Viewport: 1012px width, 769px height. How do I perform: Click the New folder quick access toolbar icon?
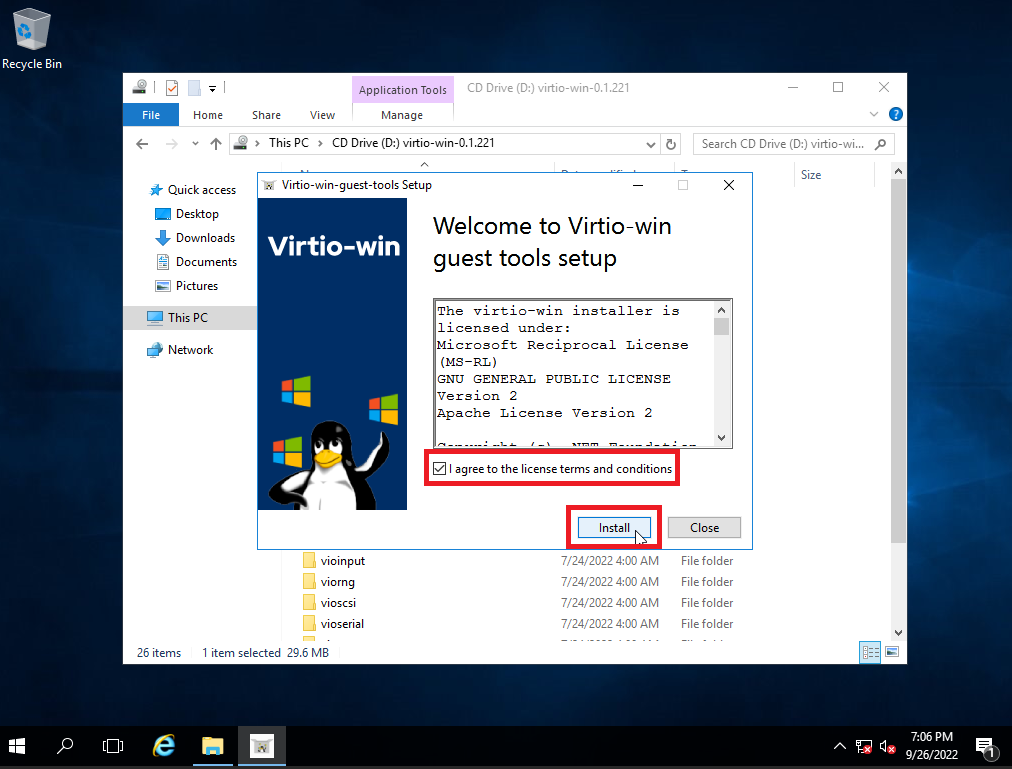pos(194,88)
